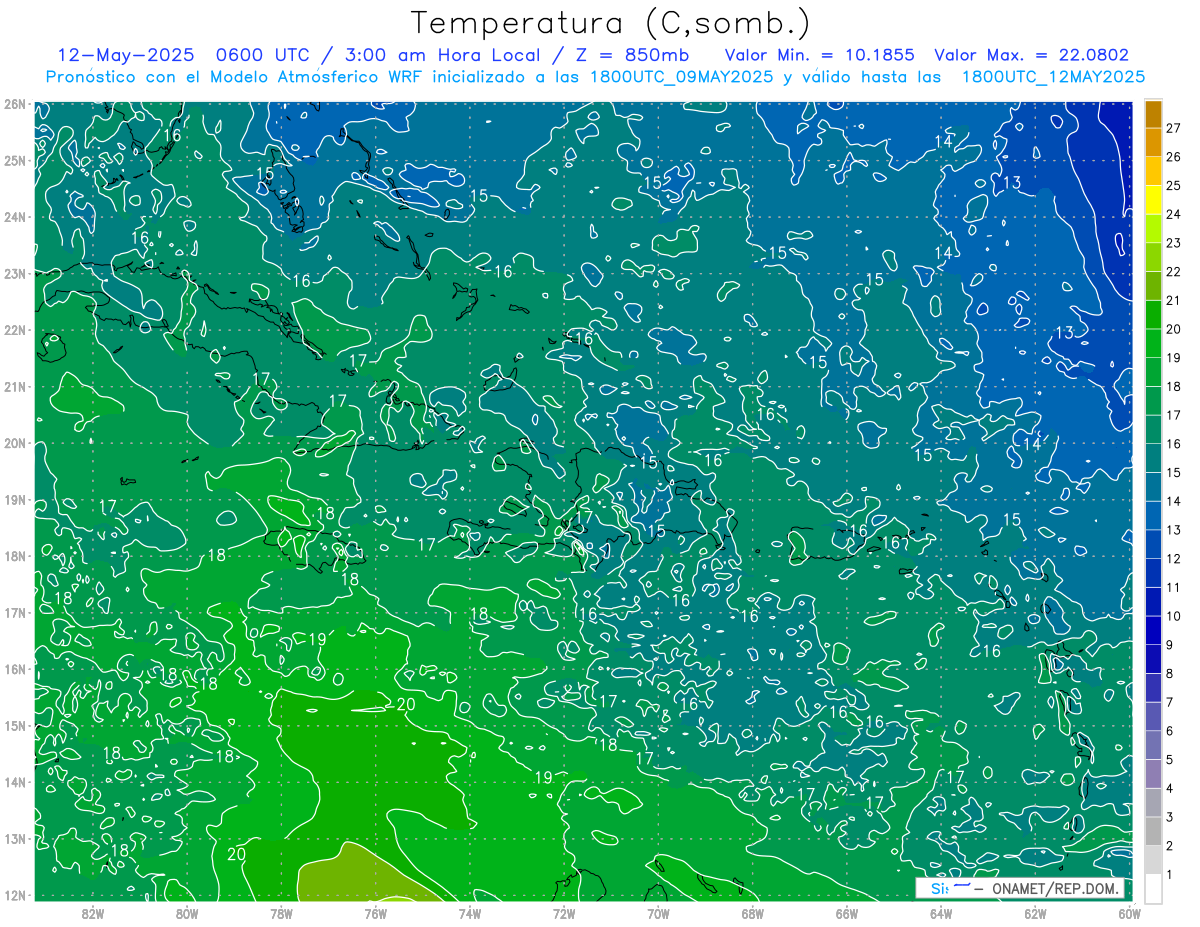Click the 21 label on the color scale
This screenshot has width=1200, height=927.
tap(1173, 301)
